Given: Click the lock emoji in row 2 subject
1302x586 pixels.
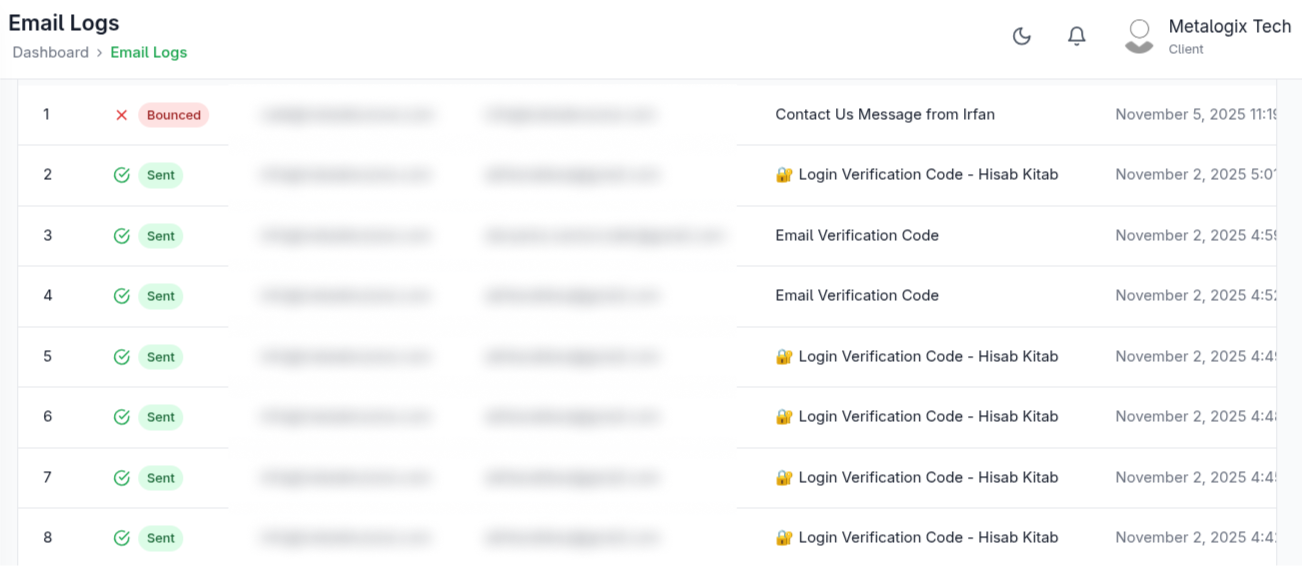Looking at the screenshot, I should click(784, 175).
